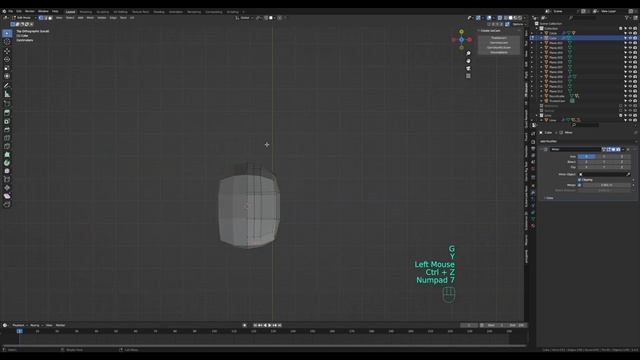
Task: Select the Annotate tool
Action: tap(7, 86)
